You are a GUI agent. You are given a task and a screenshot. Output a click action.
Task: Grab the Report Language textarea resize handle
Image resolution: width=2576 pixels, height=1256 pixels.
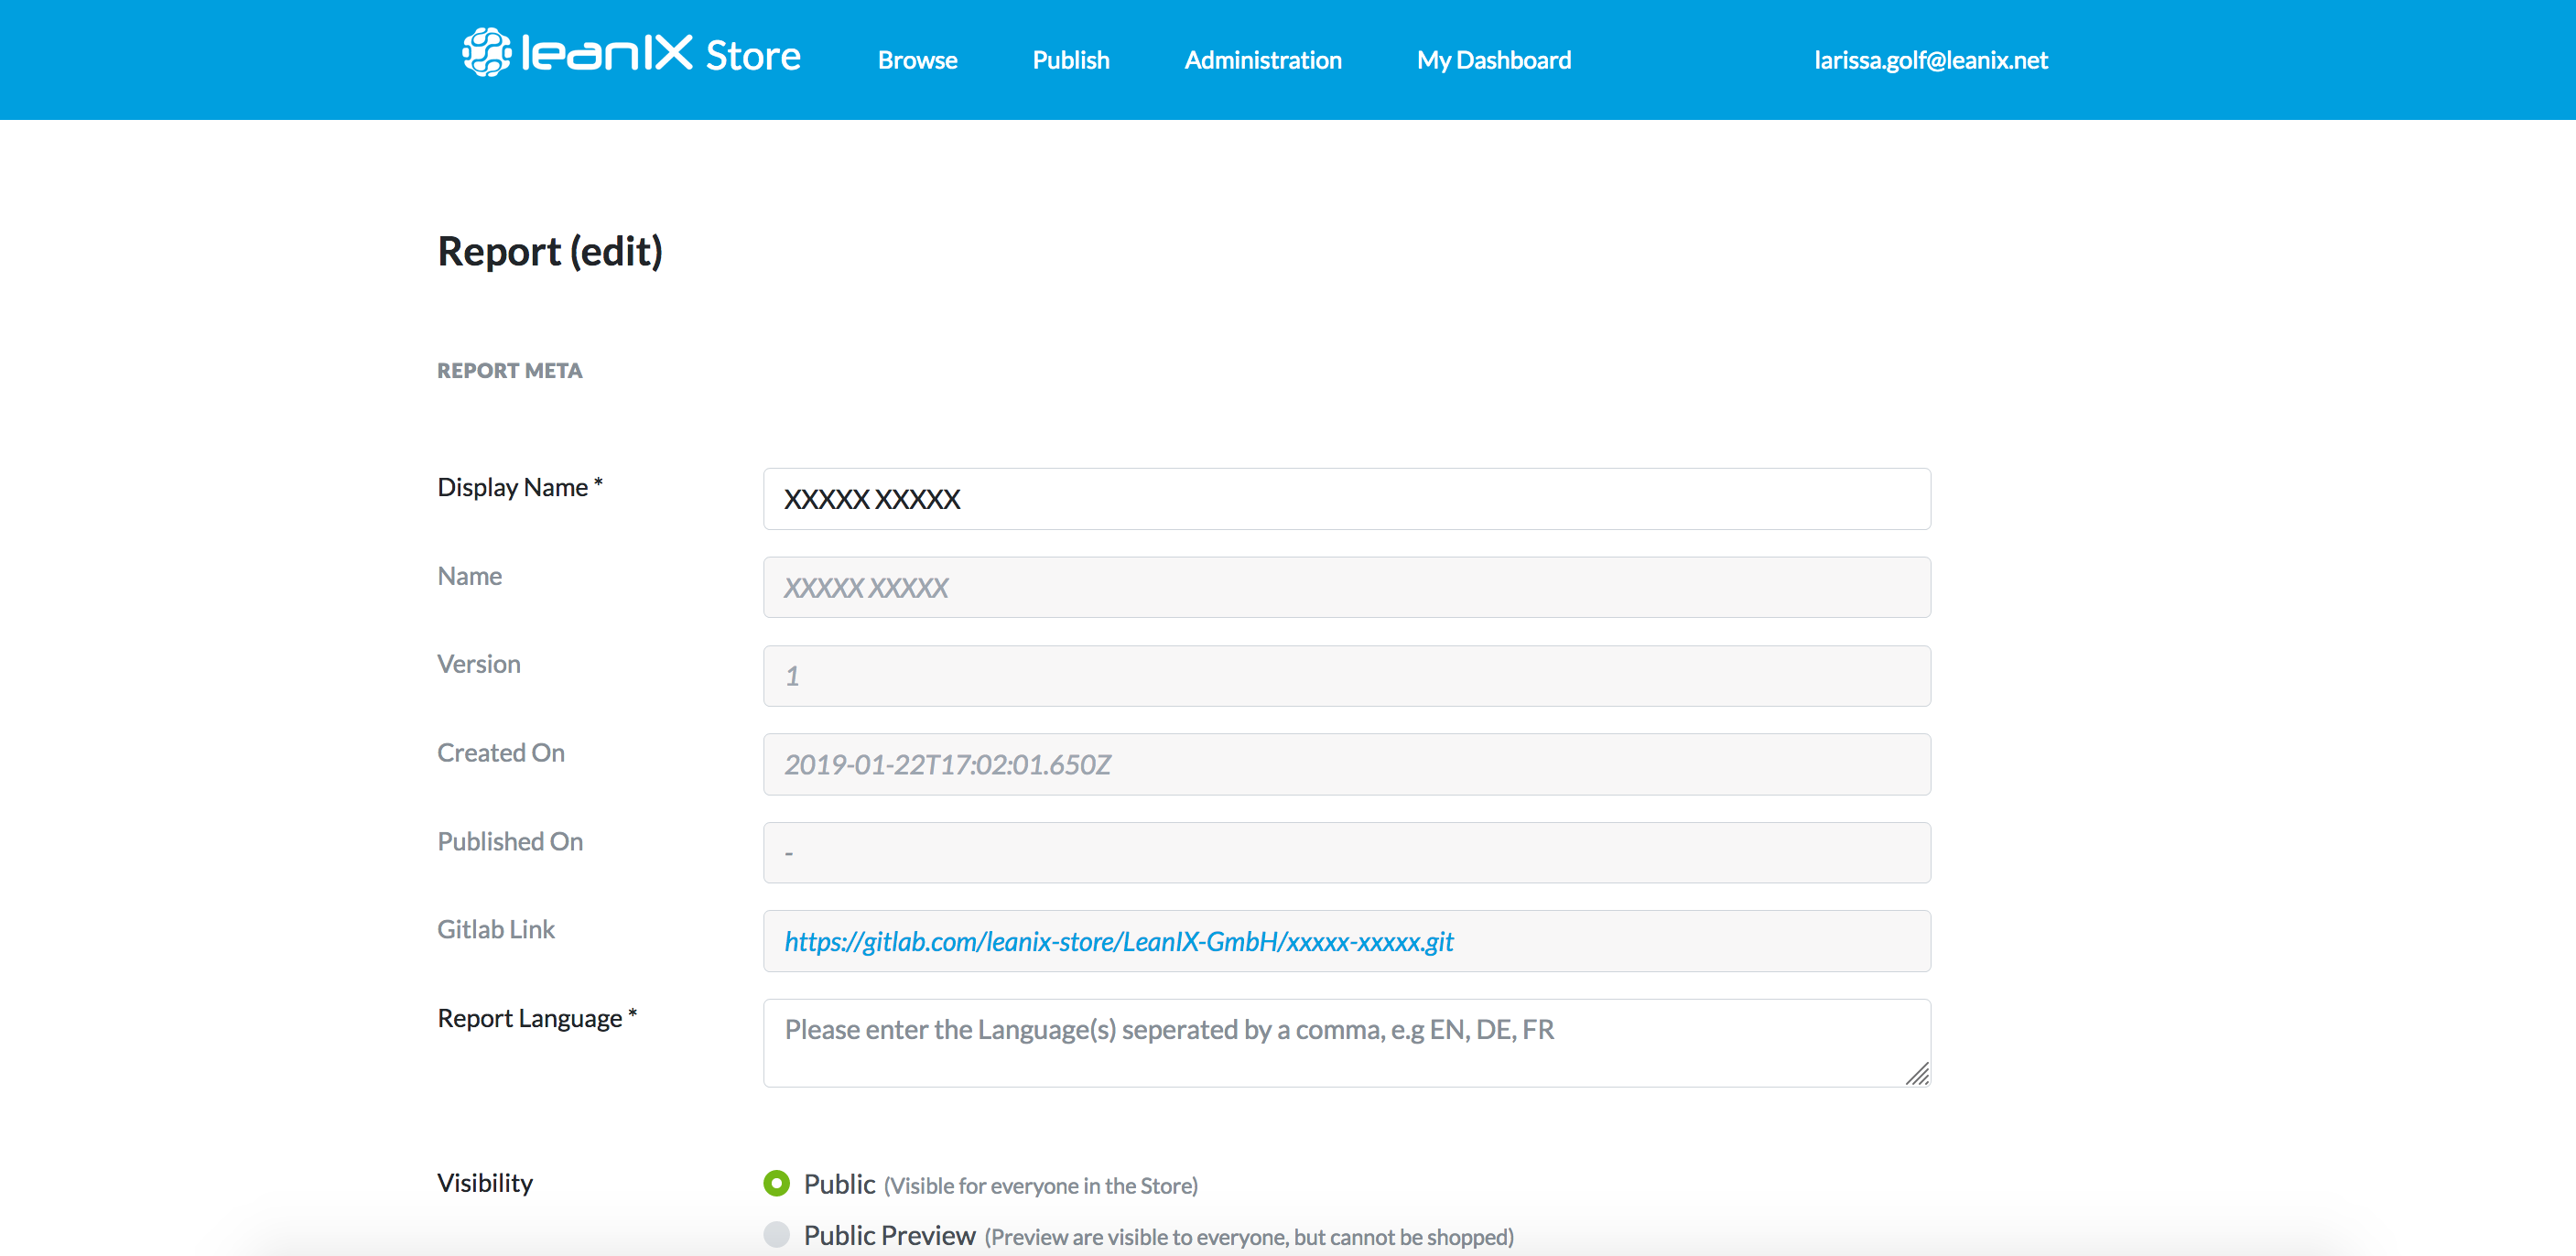click(x=1917, y=1074)
